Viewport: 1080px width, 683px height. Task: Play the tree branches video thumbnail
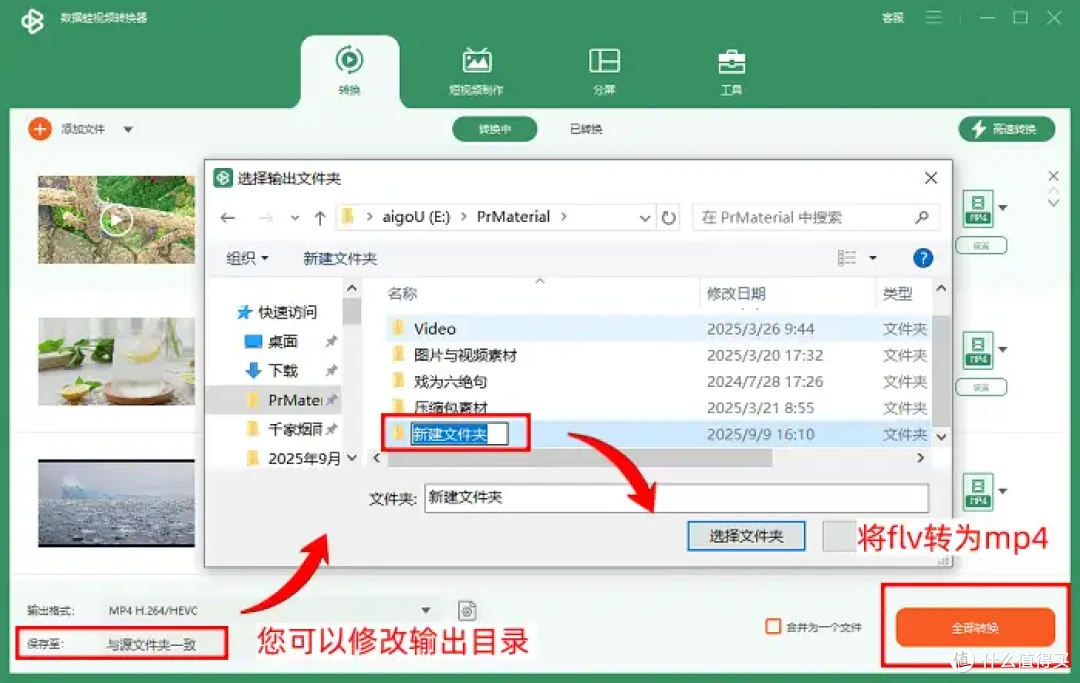pyautogui.click(x=116, y=220)
